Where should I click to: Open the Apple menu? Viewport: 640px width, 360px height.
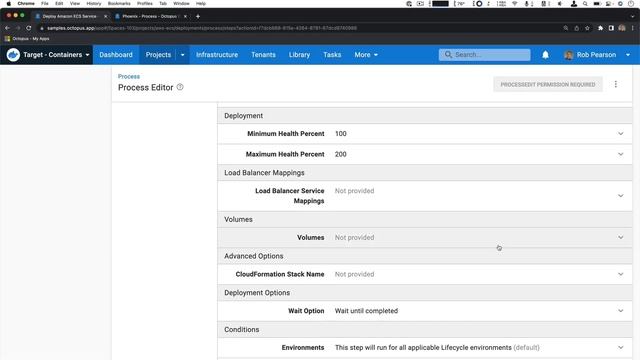point(9,4)
